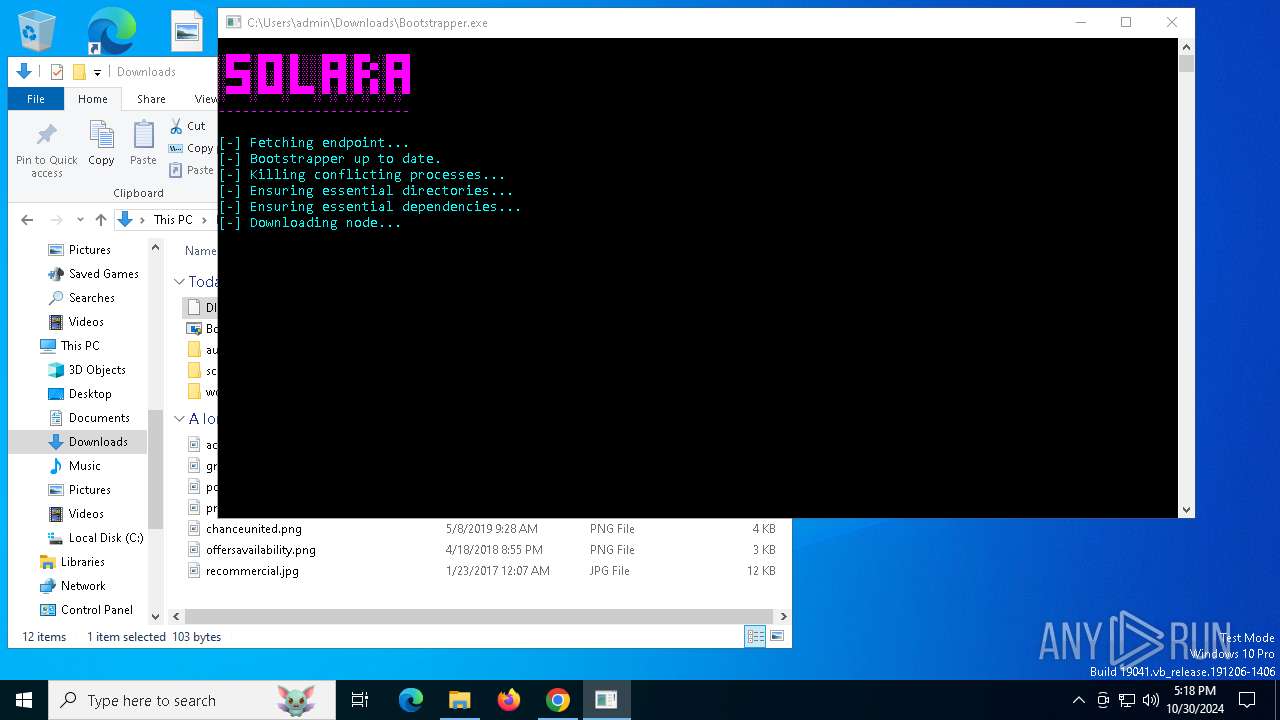Click the file list horizontal scrollbar
The image size is (1280, 720).
[479, 617]
